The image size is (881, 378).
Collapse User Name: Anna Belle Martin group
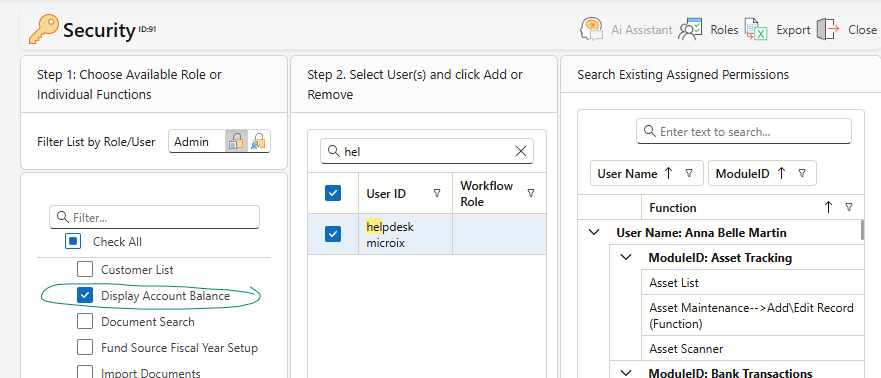point(593,233)
